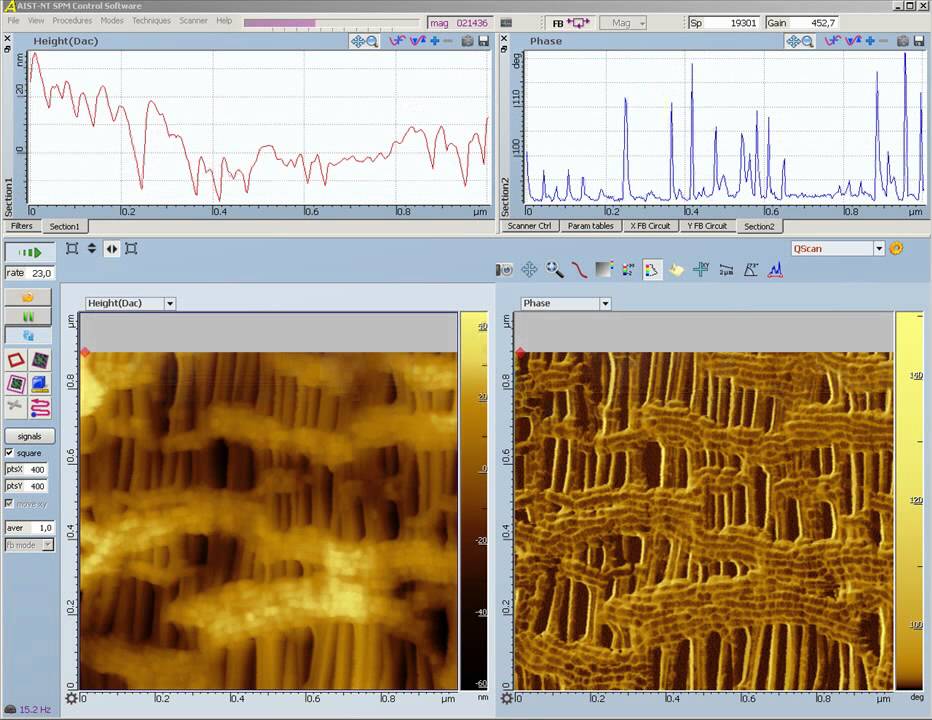Select the serpentine scan path tool
932x720 pixels.
40,408
